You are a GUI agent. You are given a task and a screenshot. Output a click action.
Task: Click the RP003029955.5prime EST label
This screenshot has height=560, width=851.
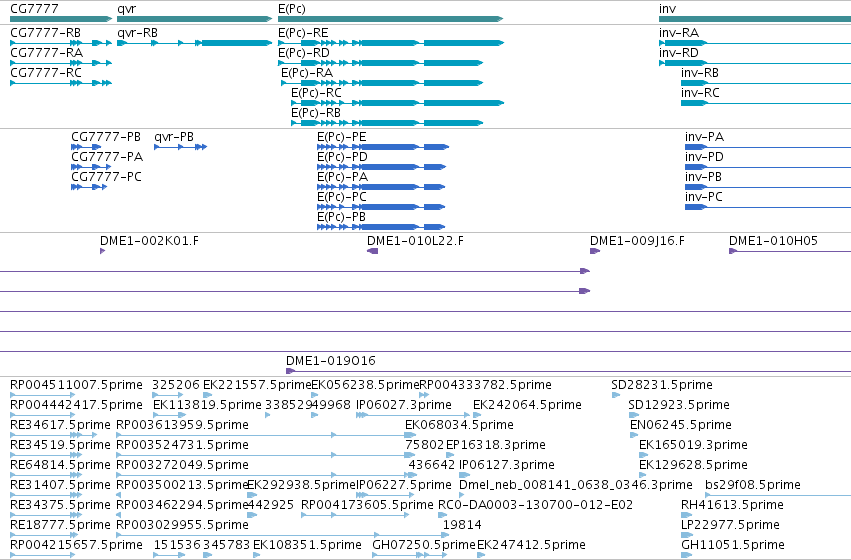183,526
